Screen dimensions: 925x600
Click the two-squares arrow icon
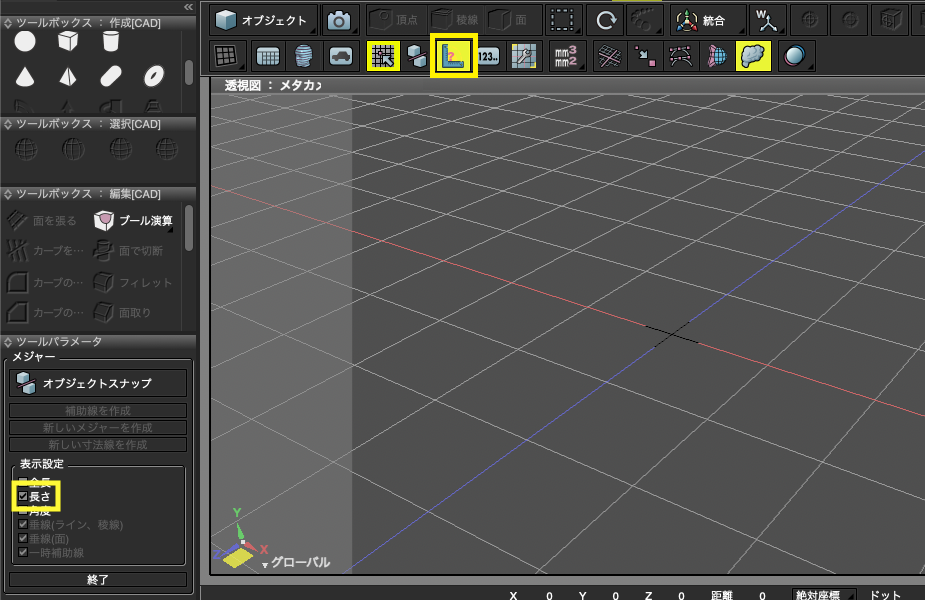(x=644, y=57)
